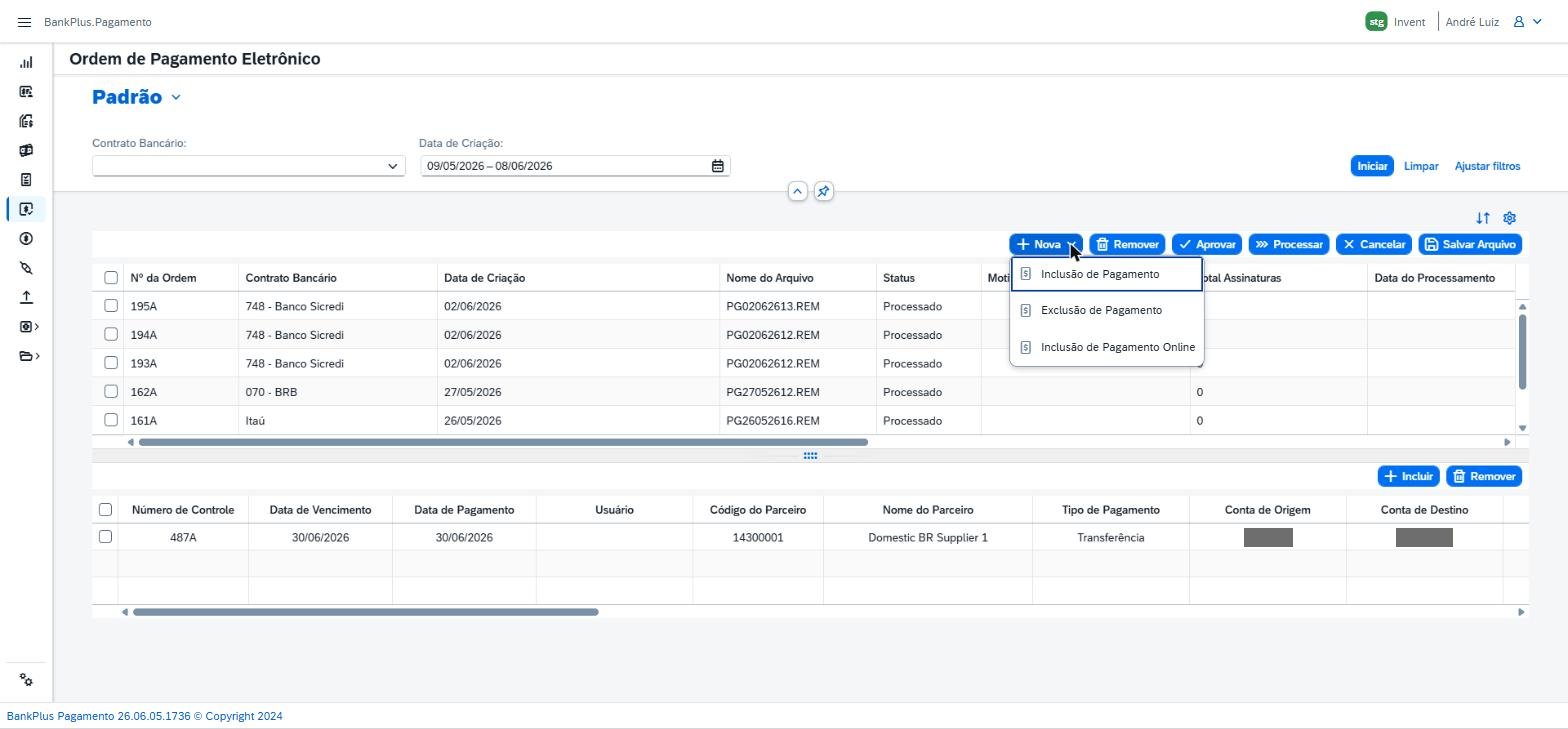Expand the sidebar folder submenu arrow
Image resolution: width=1568 pixels, height=729 pixels.
pos(37,356)
